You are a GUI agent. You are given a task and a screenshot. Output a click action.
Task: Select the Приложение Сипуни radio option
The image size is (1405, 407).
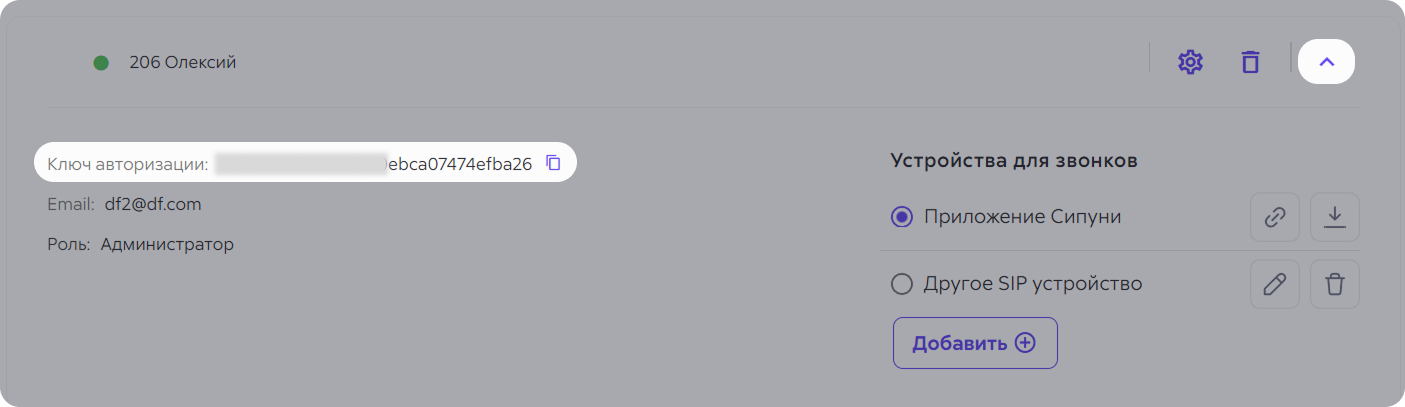click(x=902, y=217)
